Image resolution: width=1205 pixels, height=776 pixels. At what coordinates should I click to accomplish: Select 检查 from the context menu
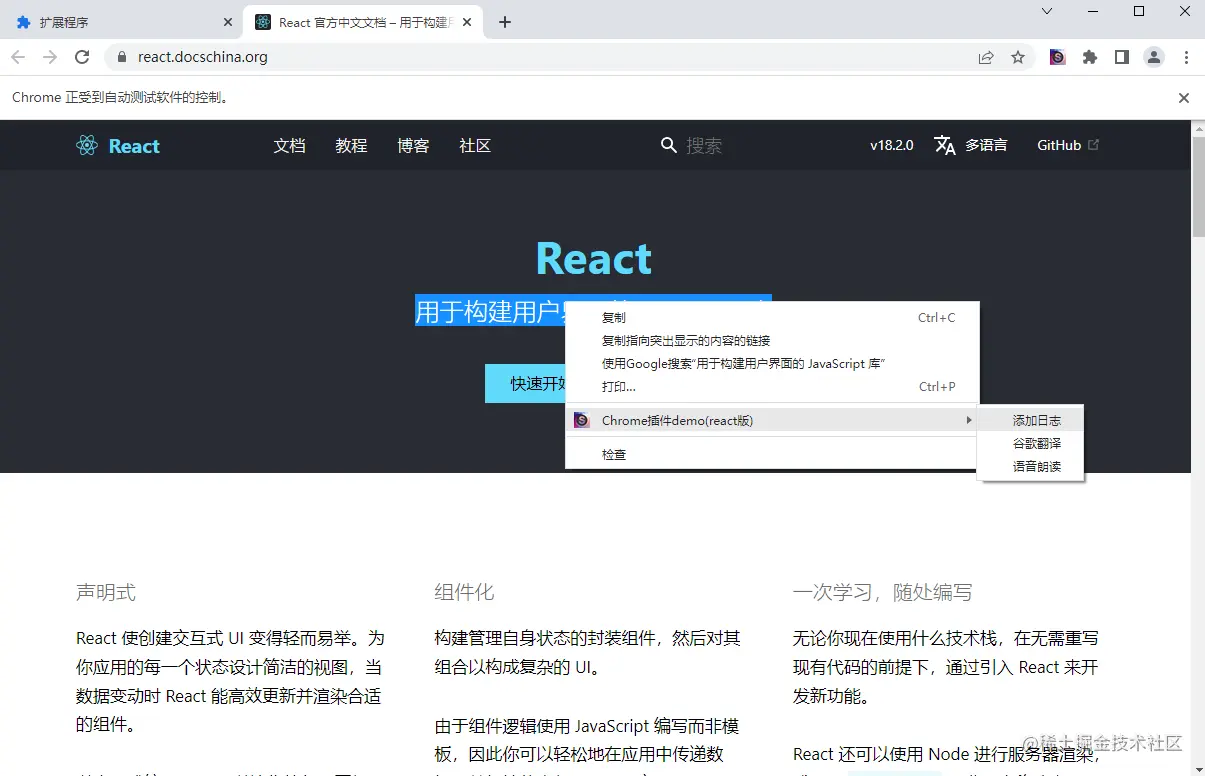click(x=613, y=454)
